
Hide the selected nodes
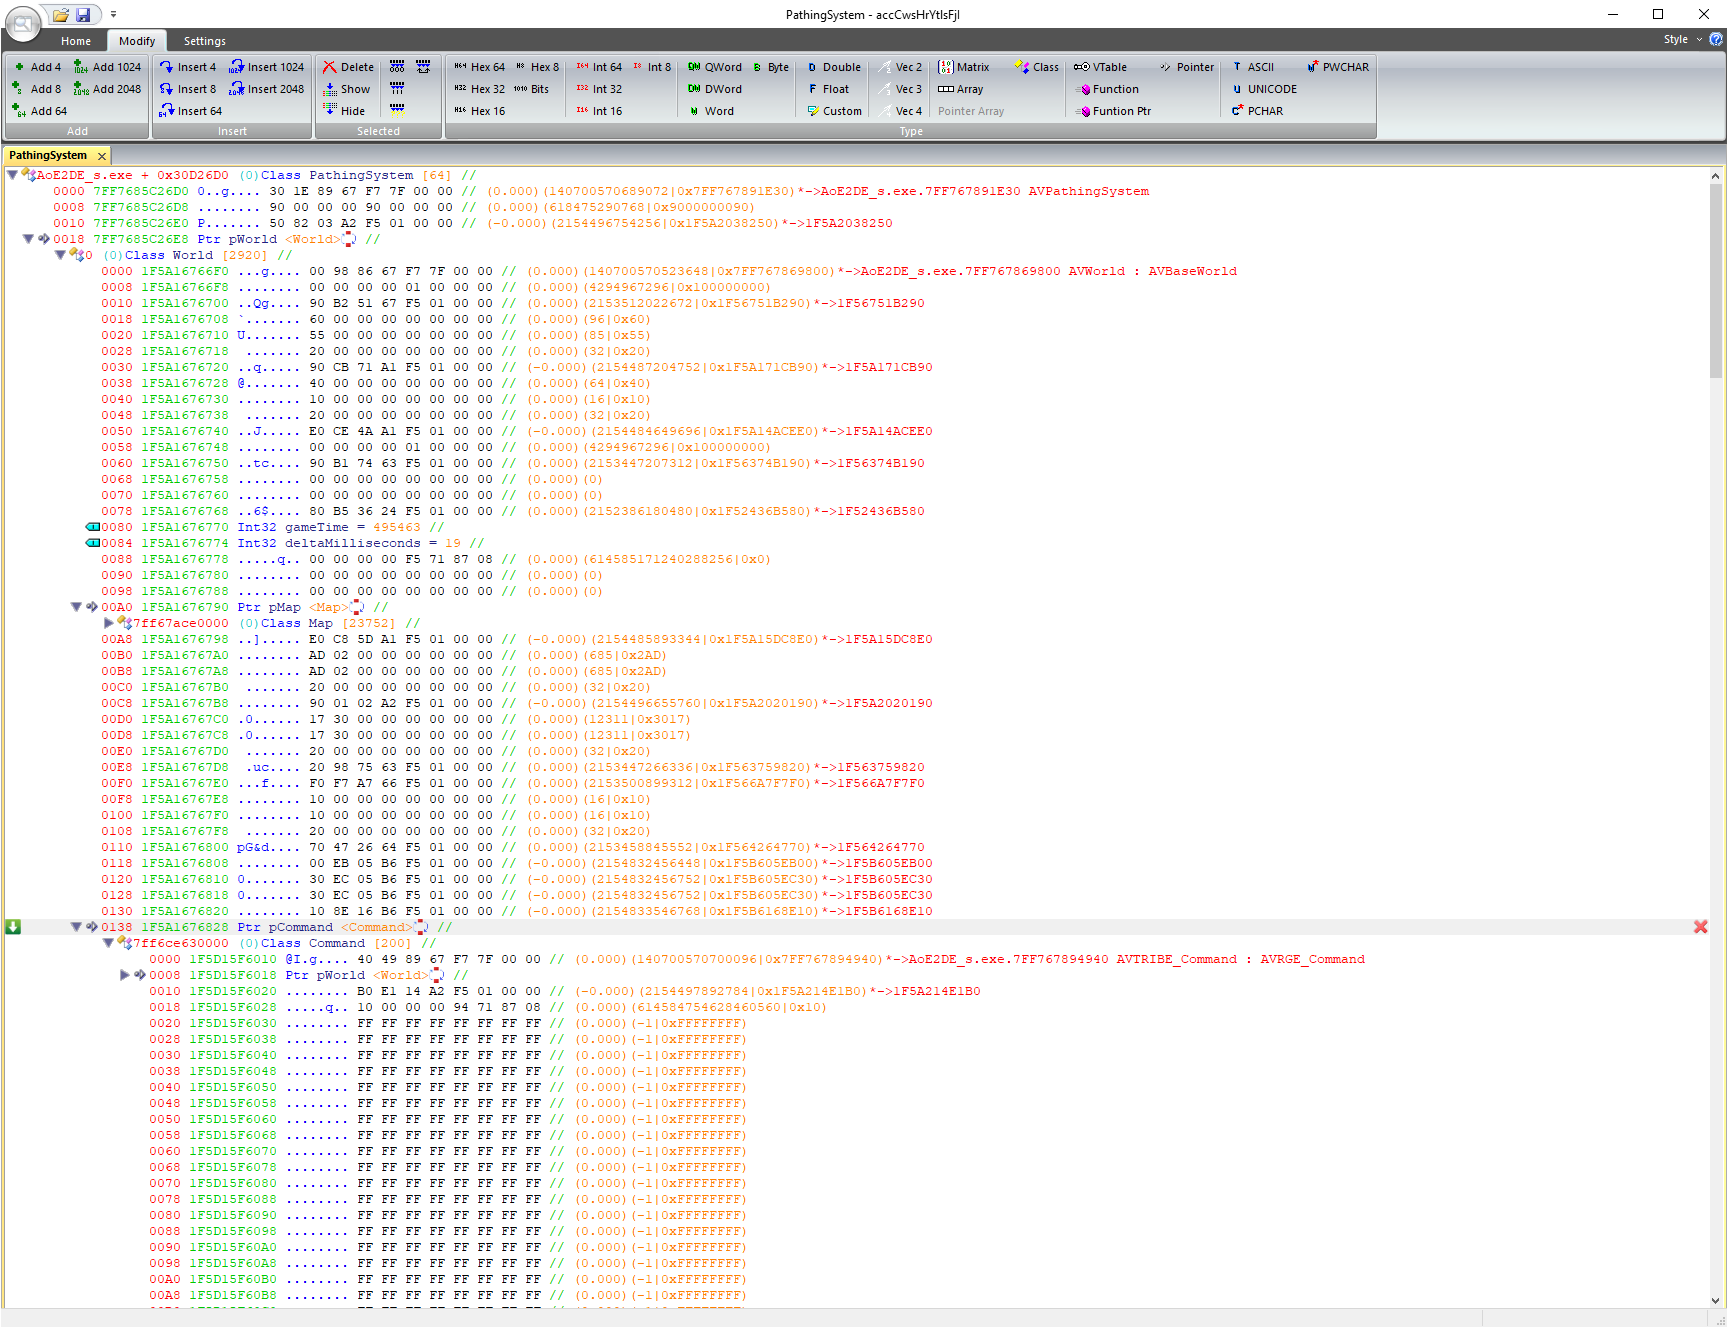345,111
